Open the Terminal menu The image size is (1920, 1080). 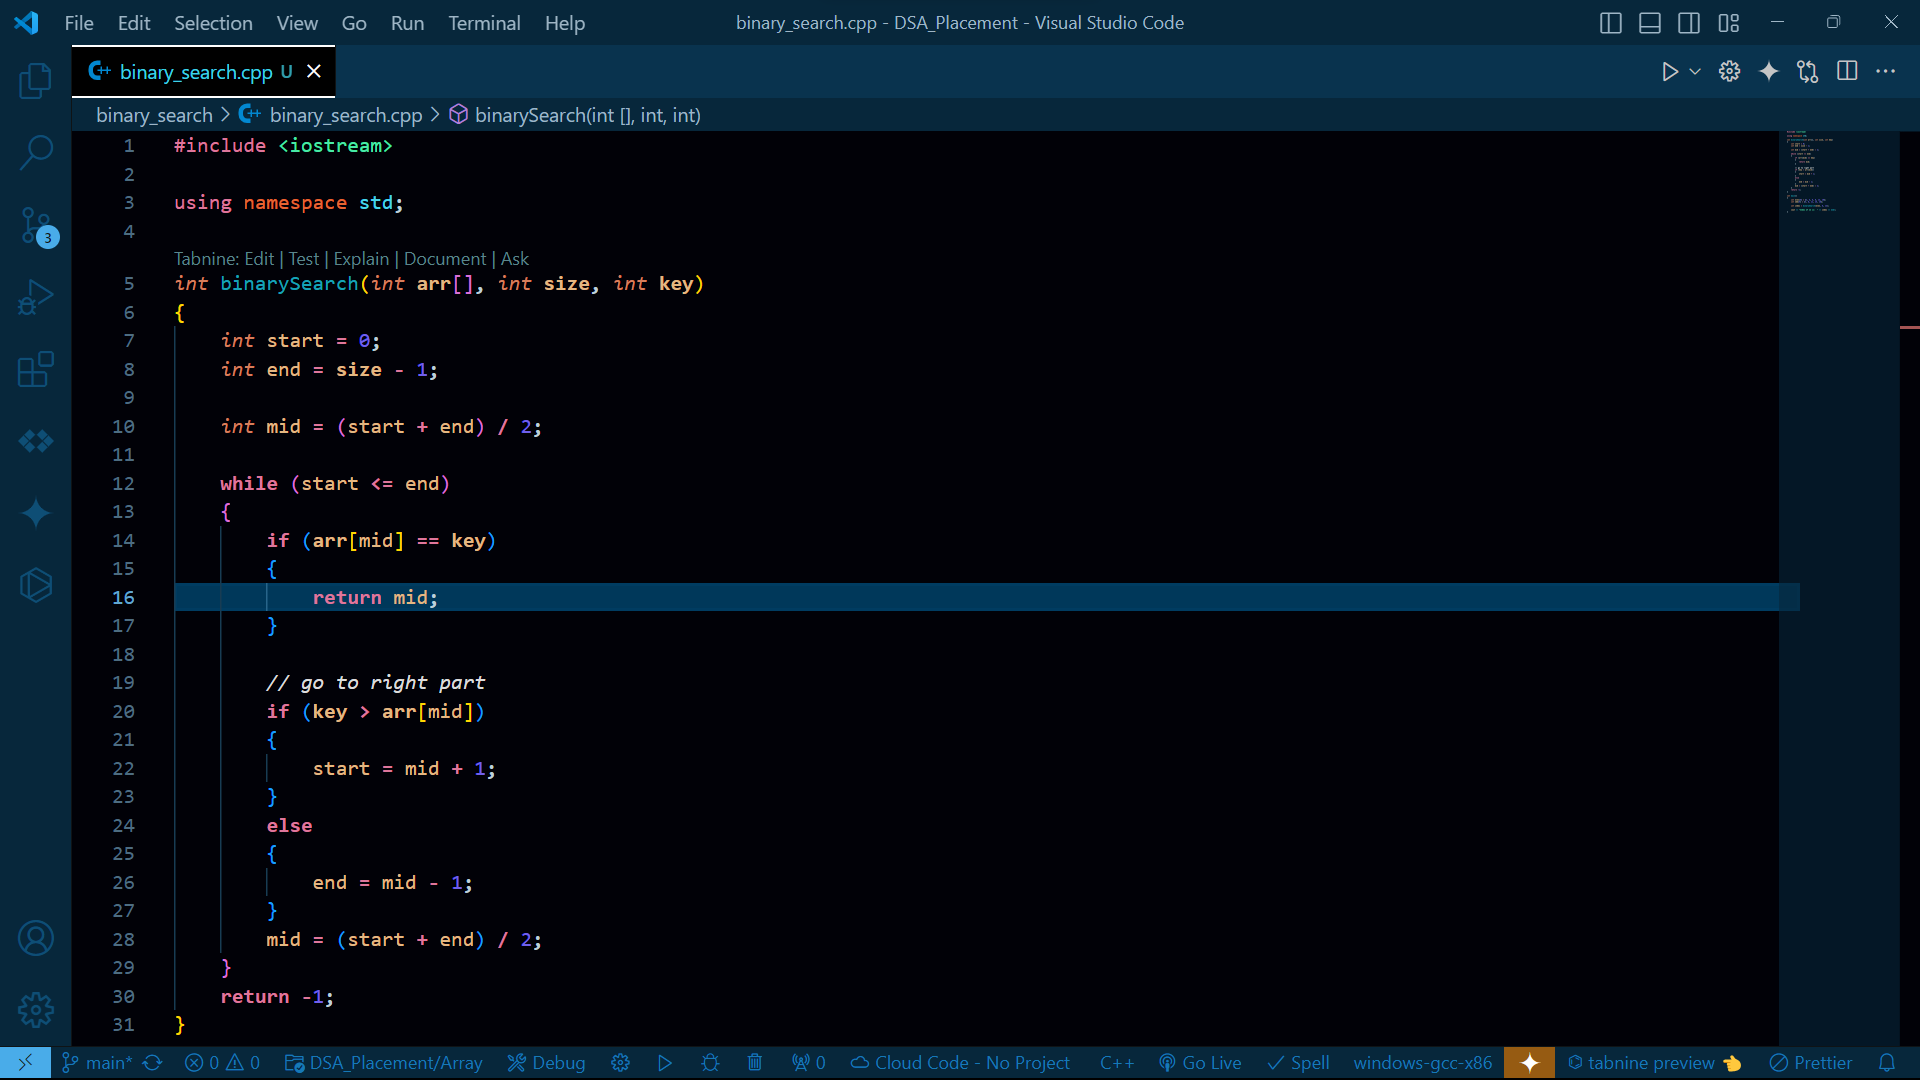click(x=484, y=23)
